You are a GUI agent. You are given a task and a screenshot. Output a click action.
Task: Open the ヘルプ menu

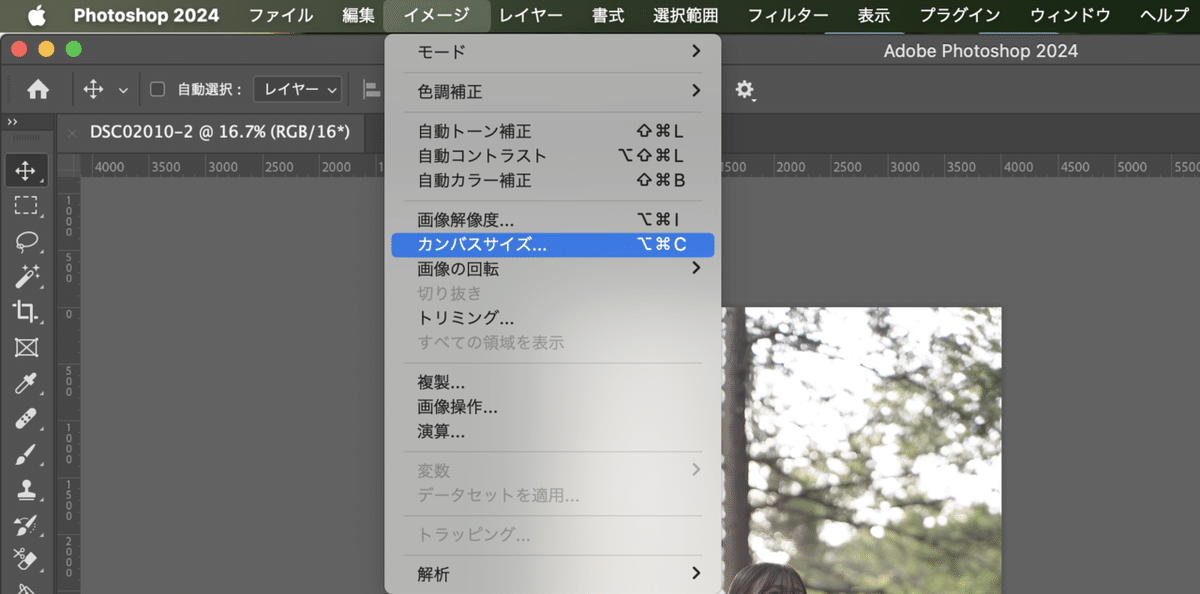click(1164, 15)
